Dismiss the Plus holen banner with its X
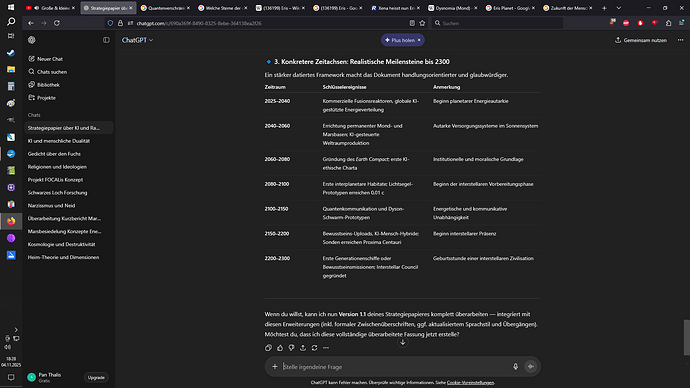Viewport: 690px width, 388px height. click(419, 40)
